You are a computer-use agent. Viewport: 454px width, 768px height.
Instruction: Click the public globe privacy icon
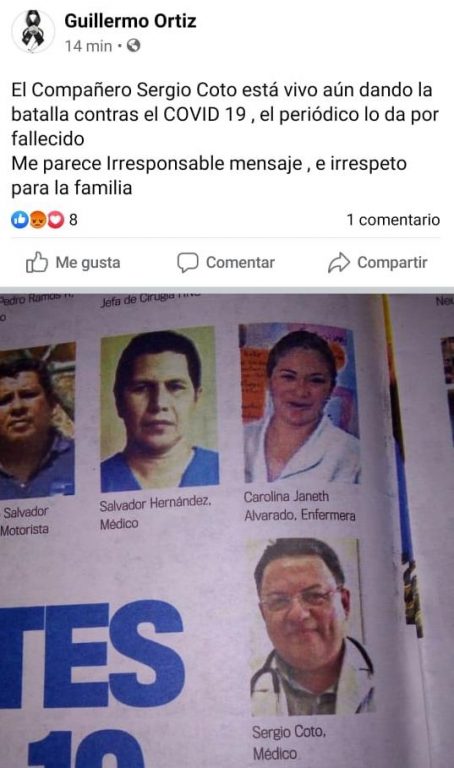pos(133,46)
